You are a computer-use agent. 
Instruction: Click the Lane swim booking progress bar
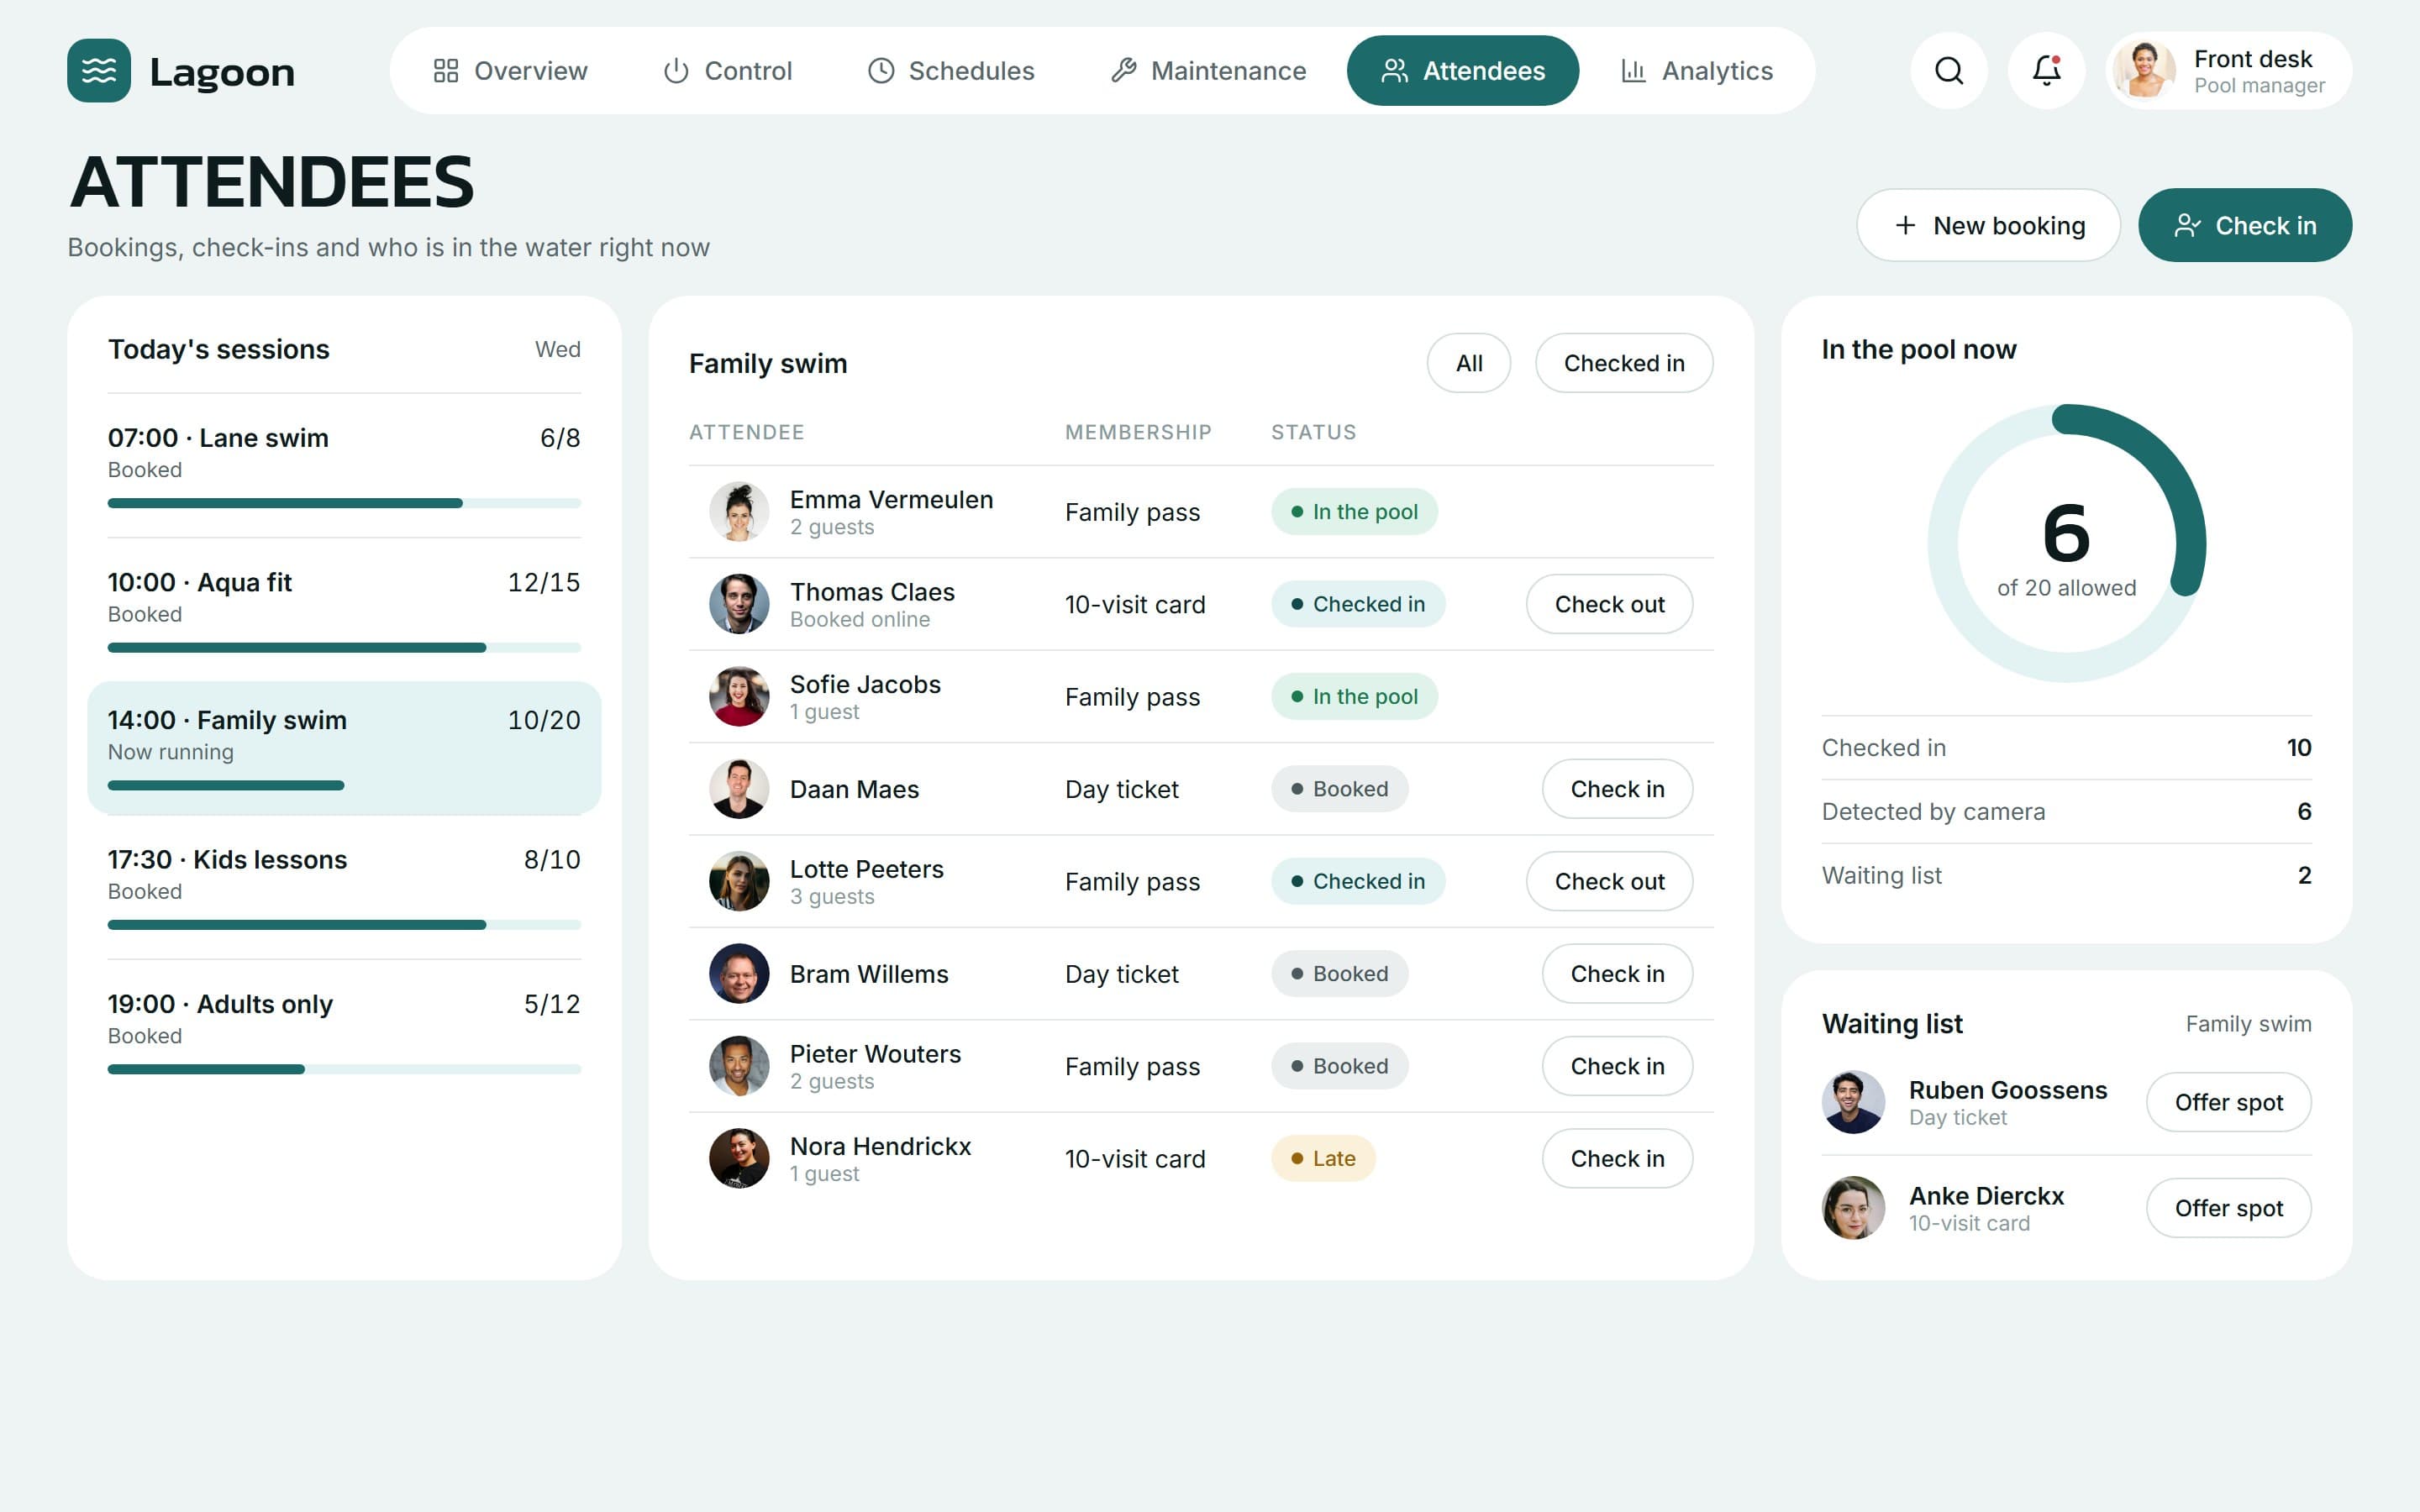[x=344, y=503]
